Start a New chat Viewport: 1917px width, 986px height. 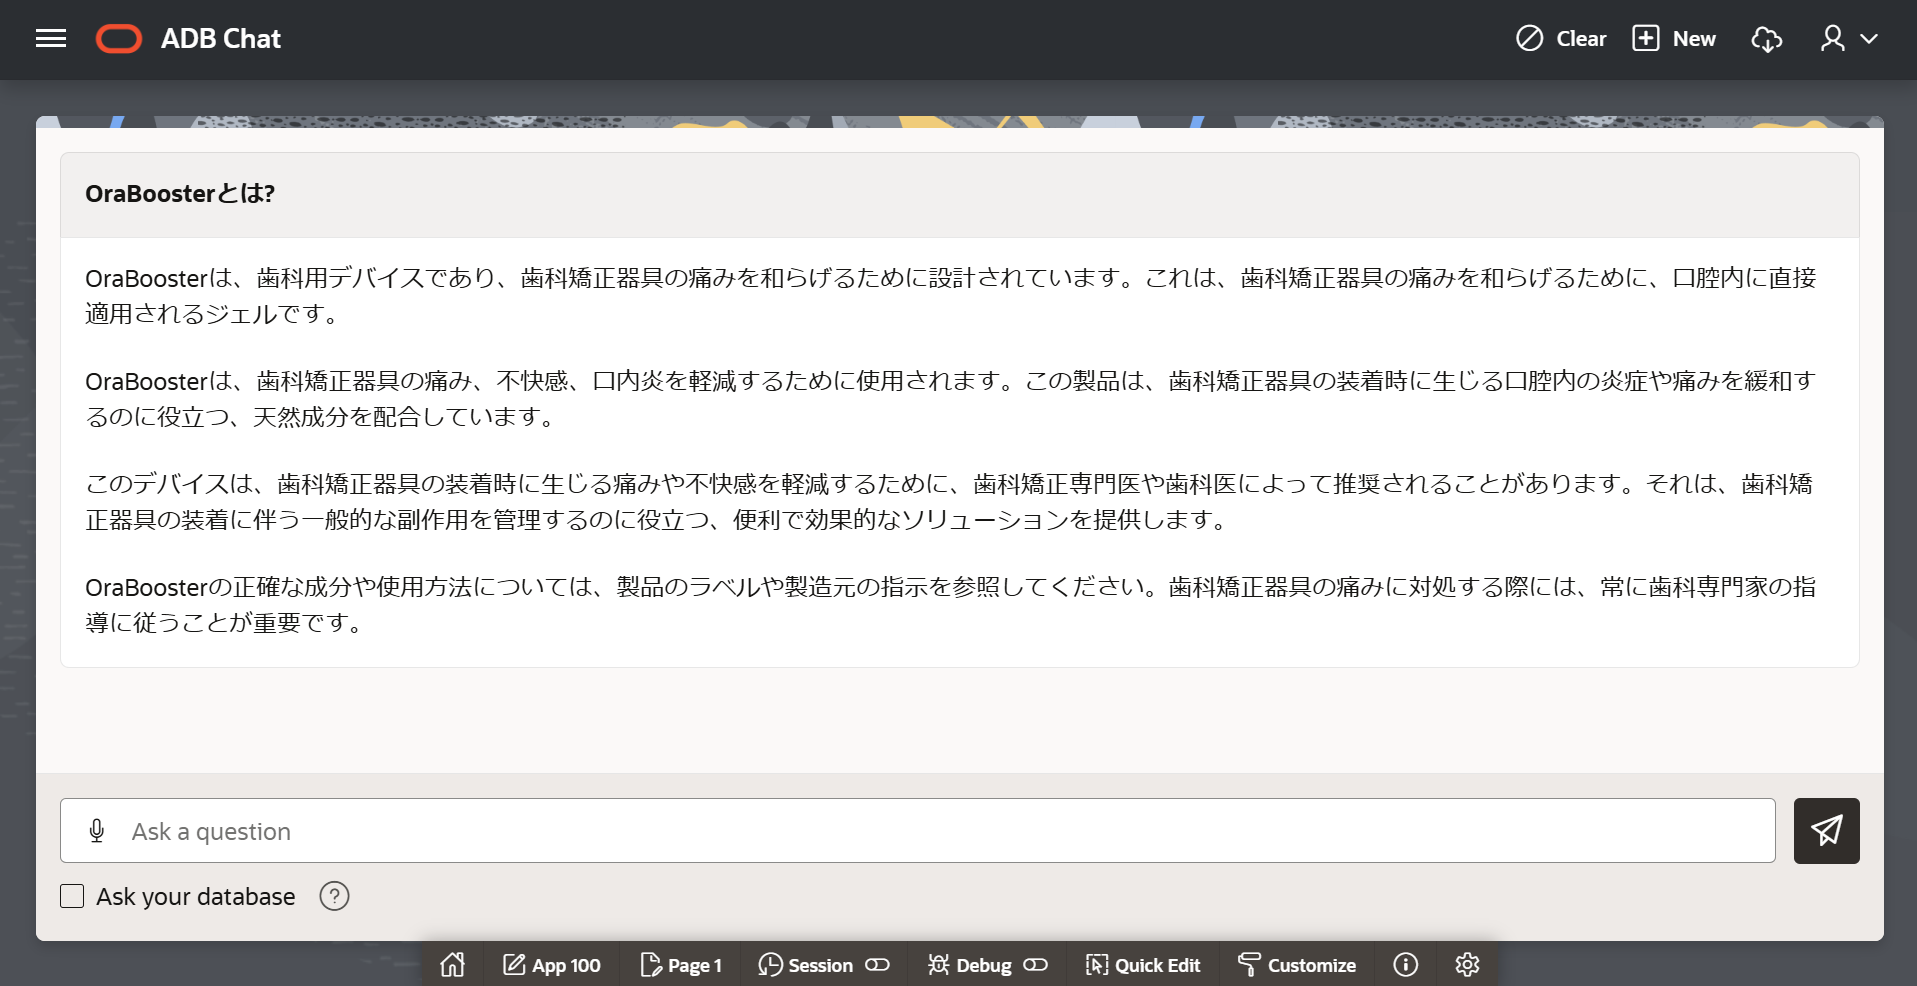point(1675,39)
